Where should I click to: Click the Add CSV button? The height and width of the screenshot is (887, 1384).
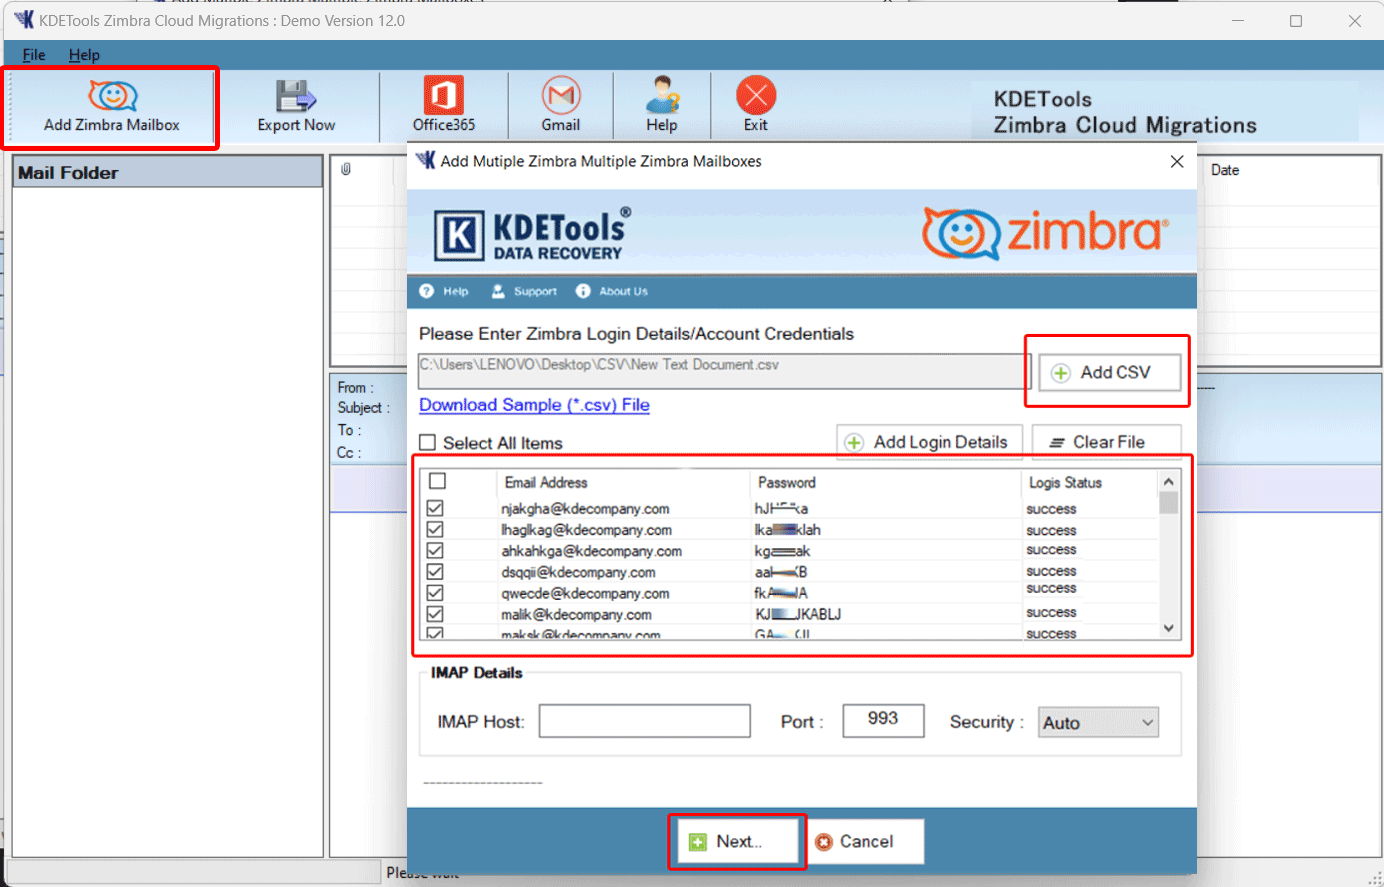(x=1109, y=372)
